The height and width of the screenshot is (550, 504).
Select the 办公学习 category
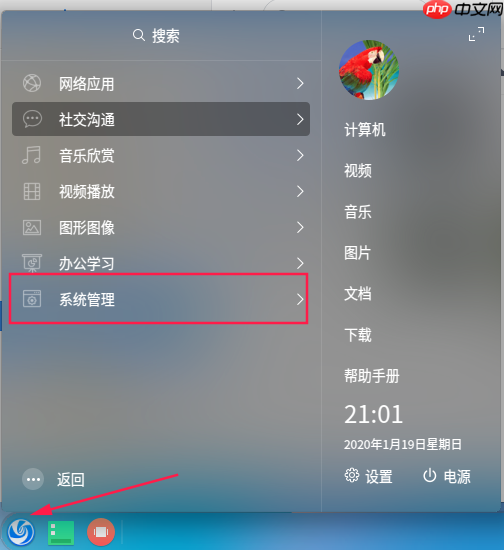[161, 263]
